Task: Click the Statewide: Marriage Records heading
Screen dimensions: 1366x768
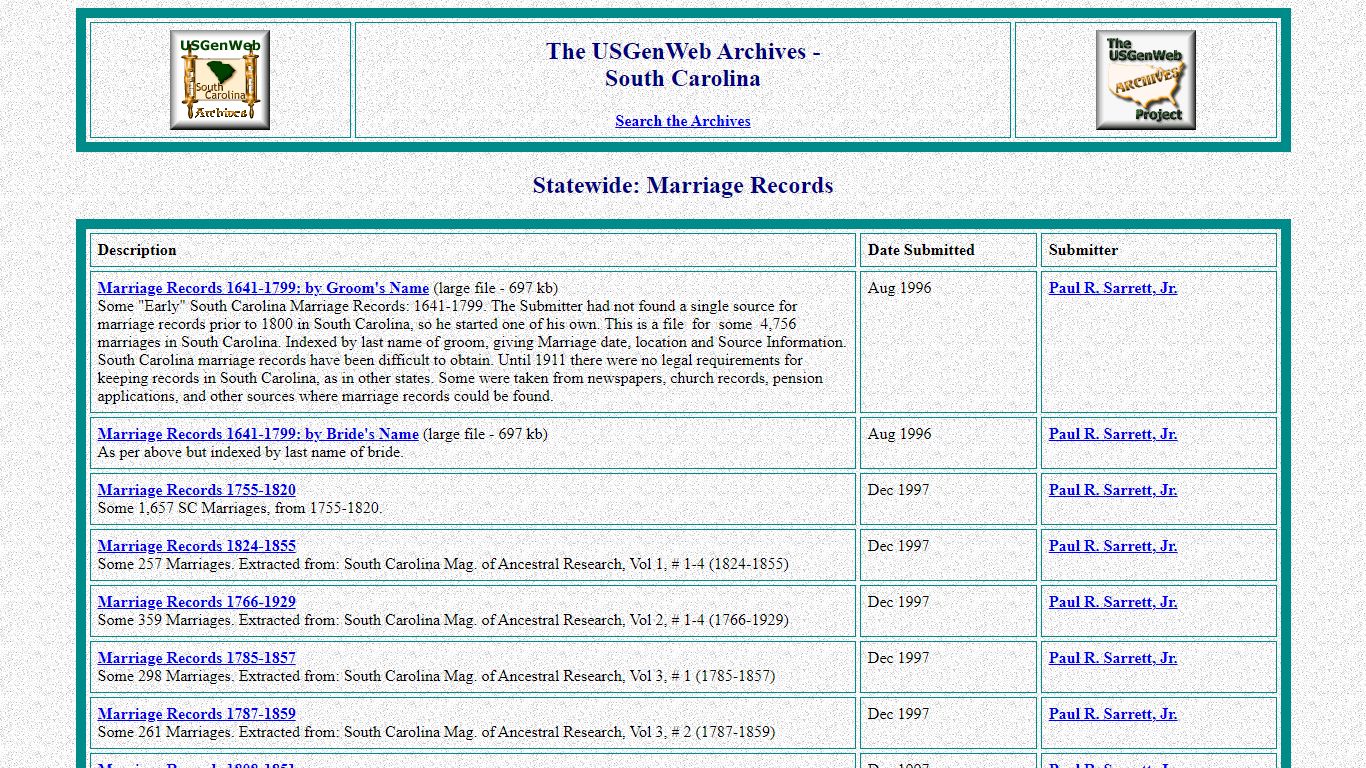Action: [x=683, y=185]
